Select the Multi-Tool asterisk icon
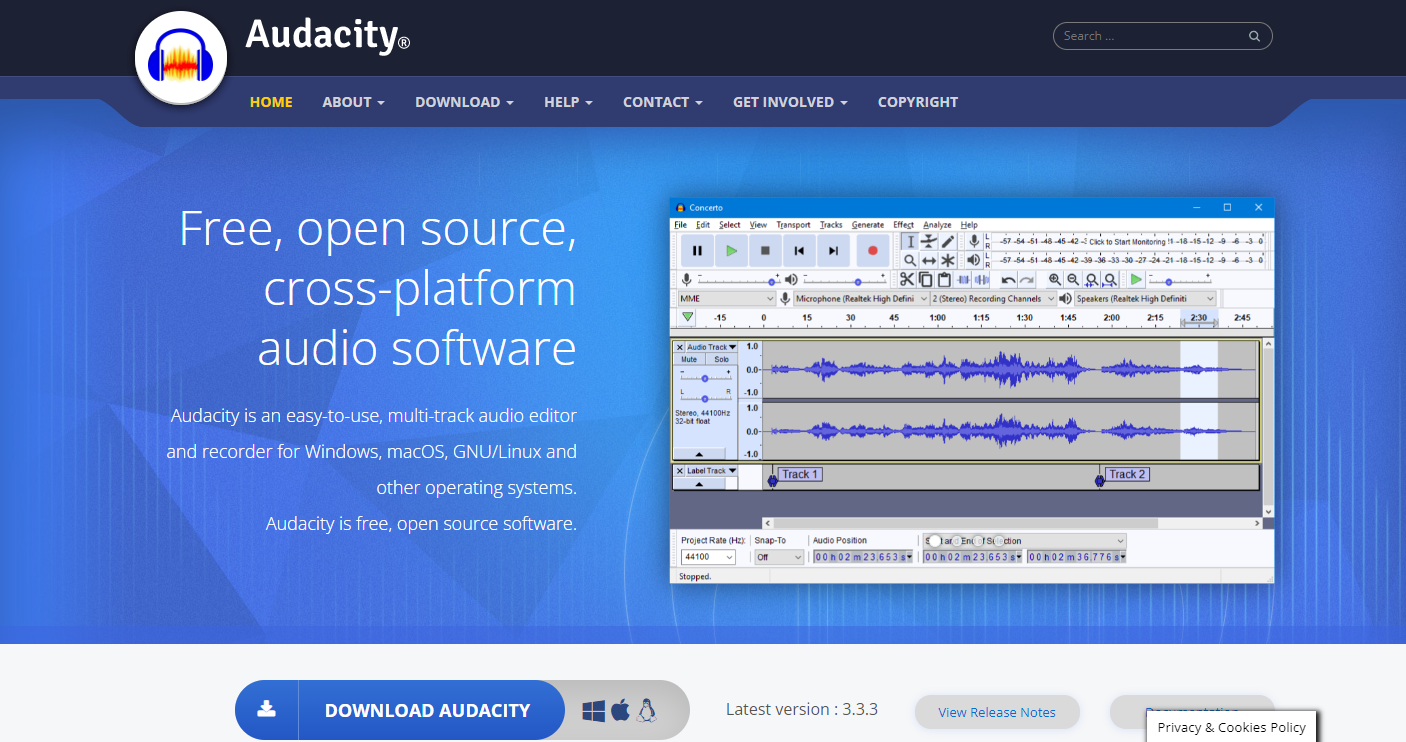The width and height of the screenshot is (1406, 742). [948, 260]
